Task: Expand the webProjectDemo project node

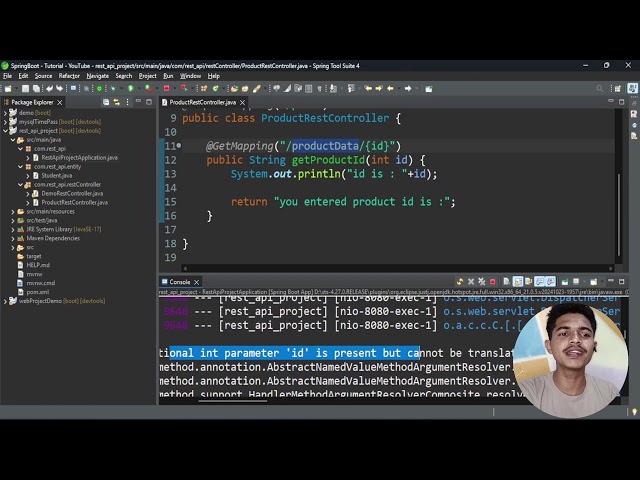Action: pos(5,301)
